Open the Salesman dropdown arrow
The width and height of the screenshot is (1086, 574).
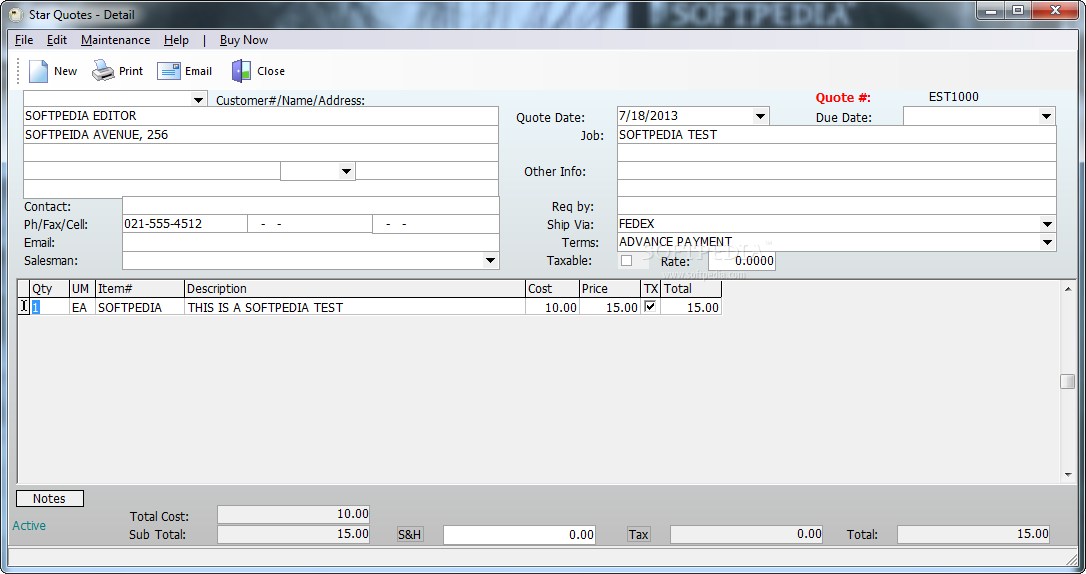[490, 260]
